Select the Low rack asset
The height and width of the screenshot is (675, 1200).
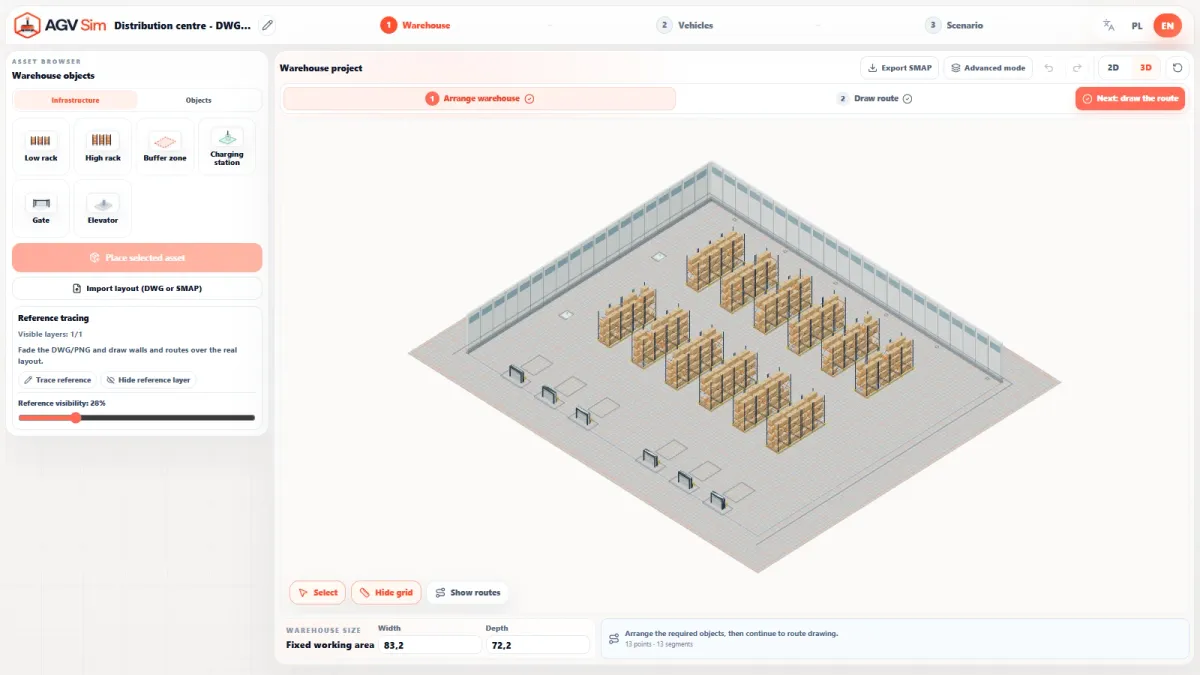(41, 147)
